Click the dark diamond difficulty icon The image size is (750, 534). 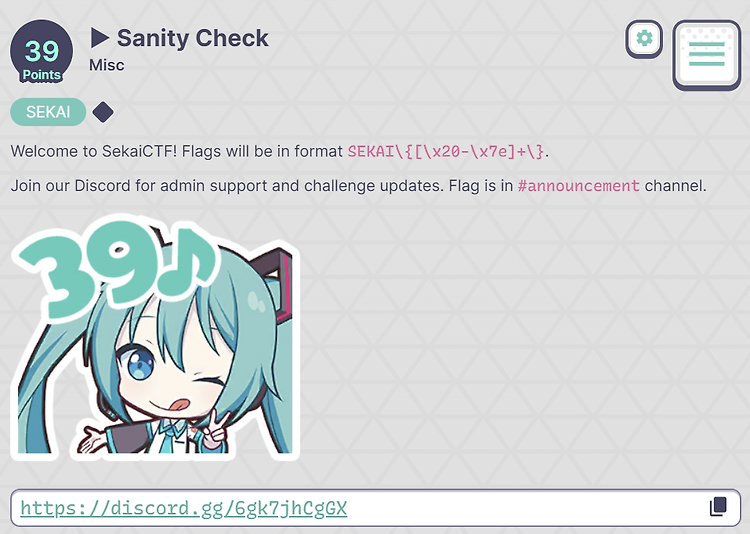[x=103, y=112]
